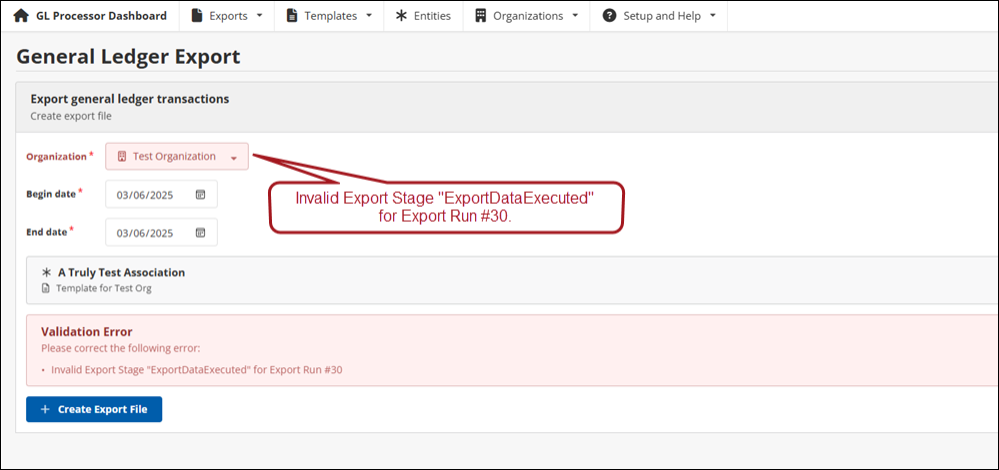Viewport: 999px width, 470px height.
Task: Click the asterisk icon next to Entities
Action: pyautogui.click(x=401, y=16)
